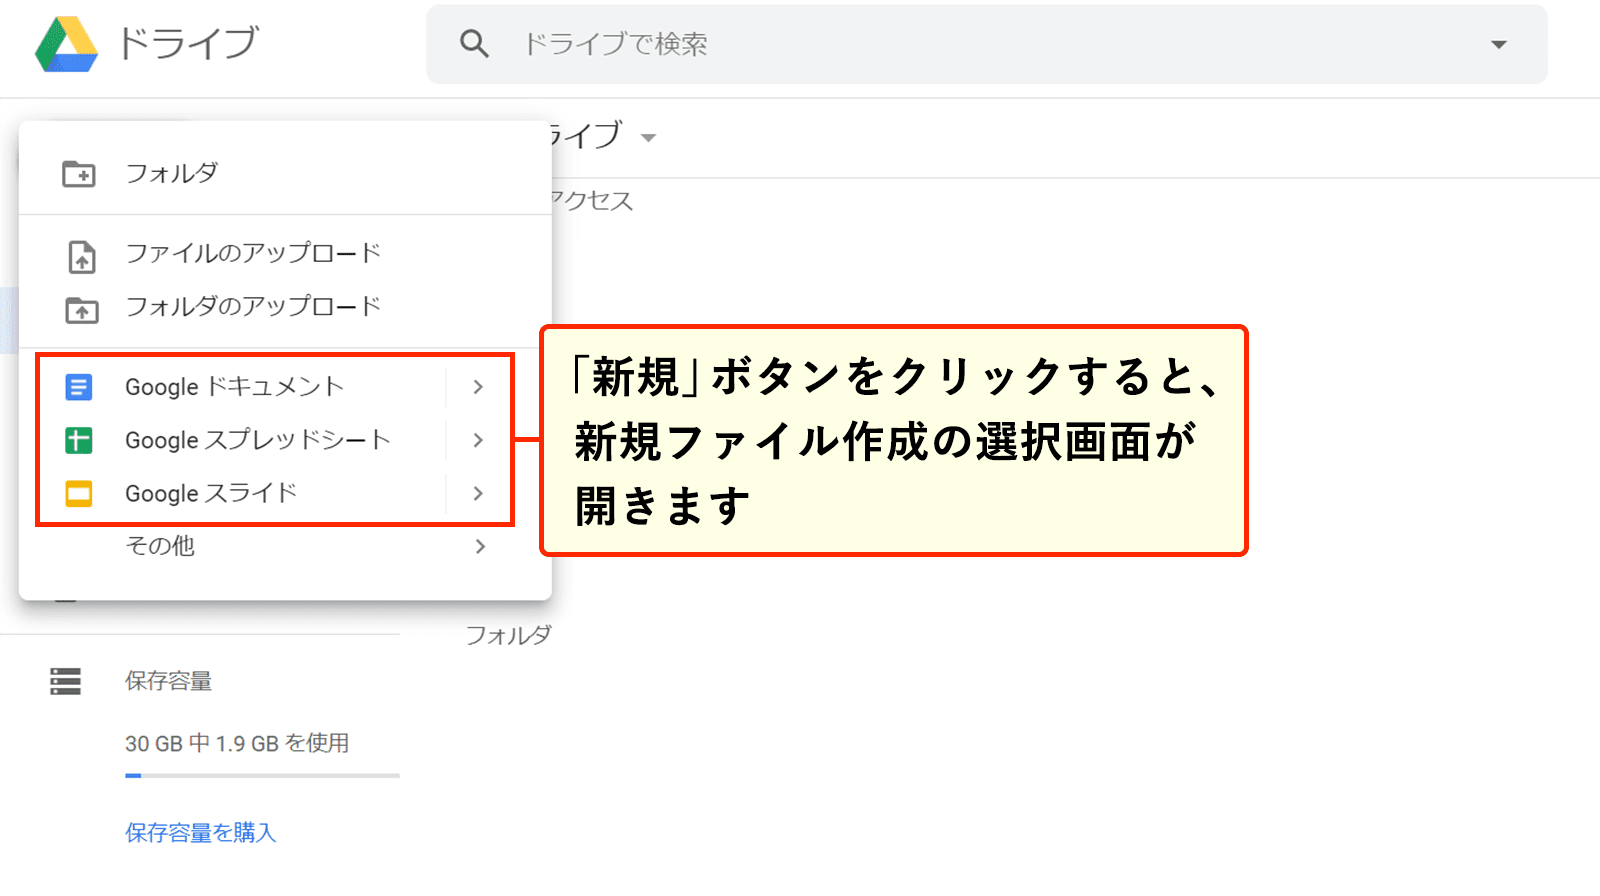Viewport: 1600px width, 896px height.
Task: Expand Google ドキュメント submenu arrow
Action: 478,387
